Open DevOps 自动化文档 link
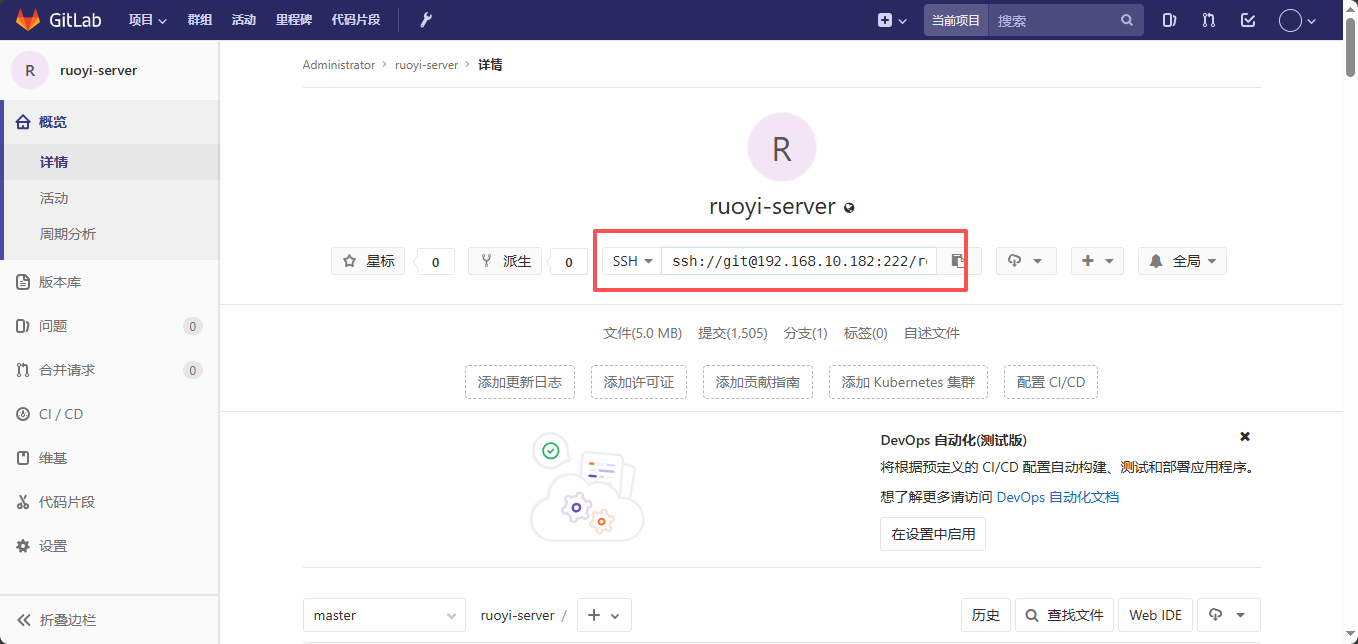The height and width of the screenshot is (644, 1358). (1058, 497)
